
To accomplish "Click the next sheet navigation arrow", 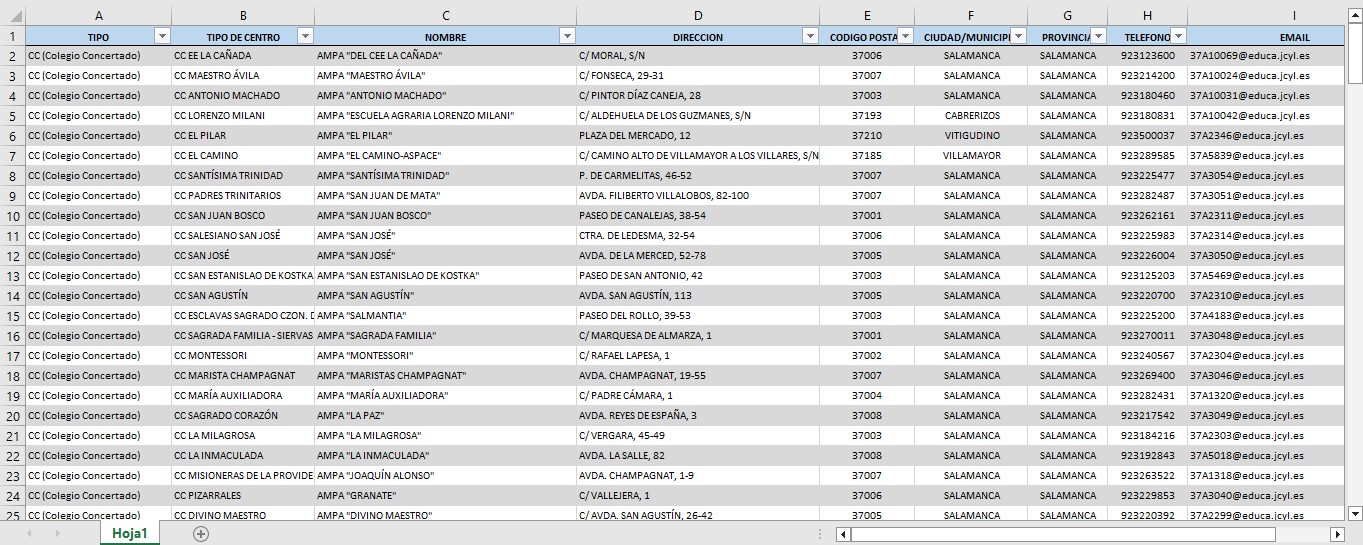I will [57, 534].
